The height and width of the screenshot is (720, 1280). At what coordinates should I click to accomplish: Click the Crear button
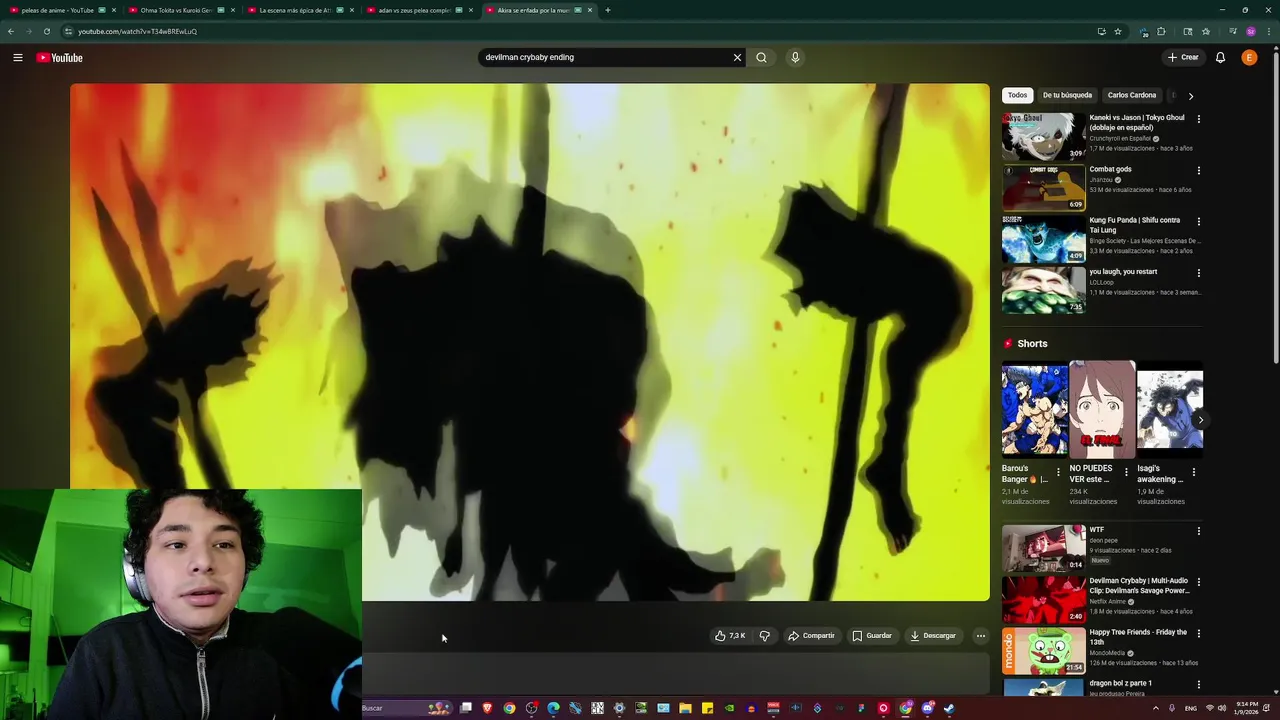[1183, 57]
